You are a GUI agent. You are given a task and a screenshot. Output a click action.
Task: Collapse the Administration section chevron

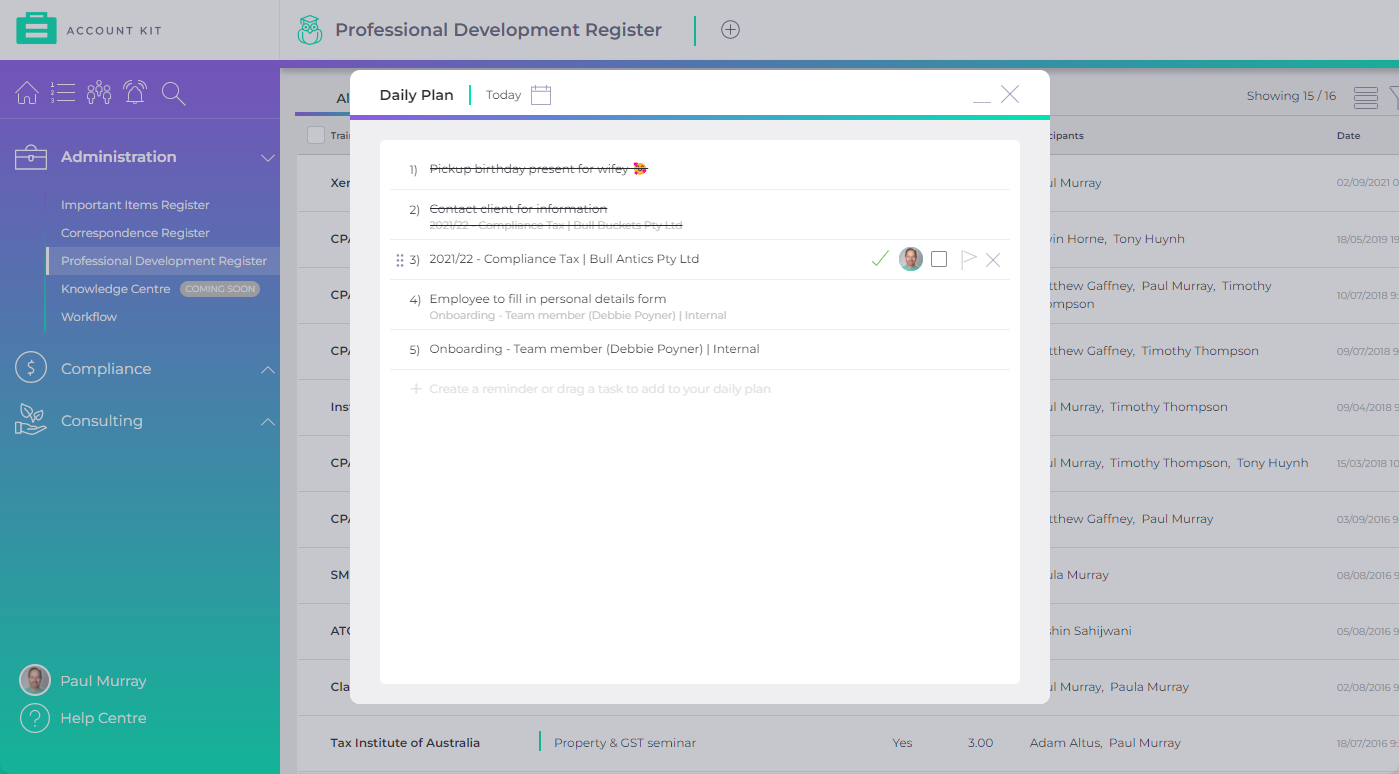(268, 157)
